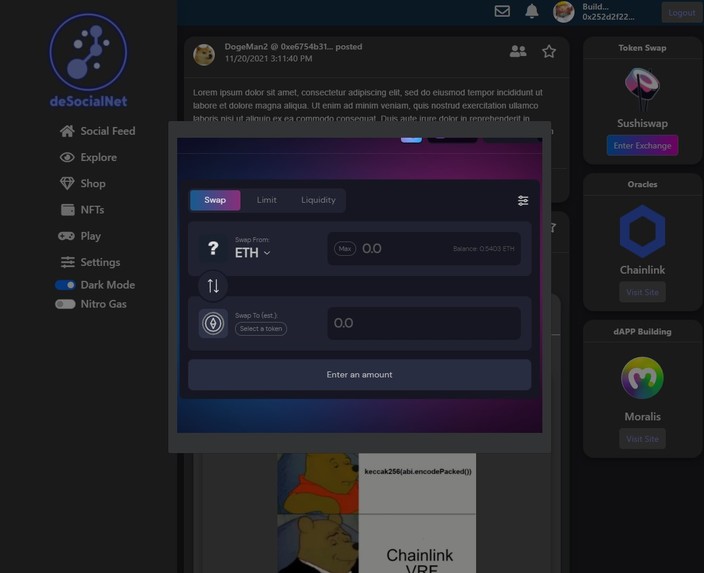Click the deSocialNet logo

(88, 60)
